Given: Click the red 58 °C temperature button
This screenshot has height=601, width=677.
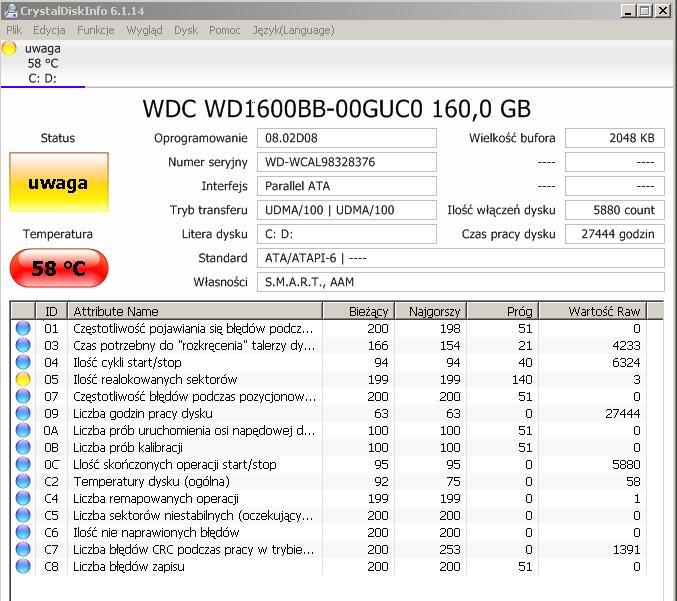Looking at the screenshot, I should pos(59,268).
